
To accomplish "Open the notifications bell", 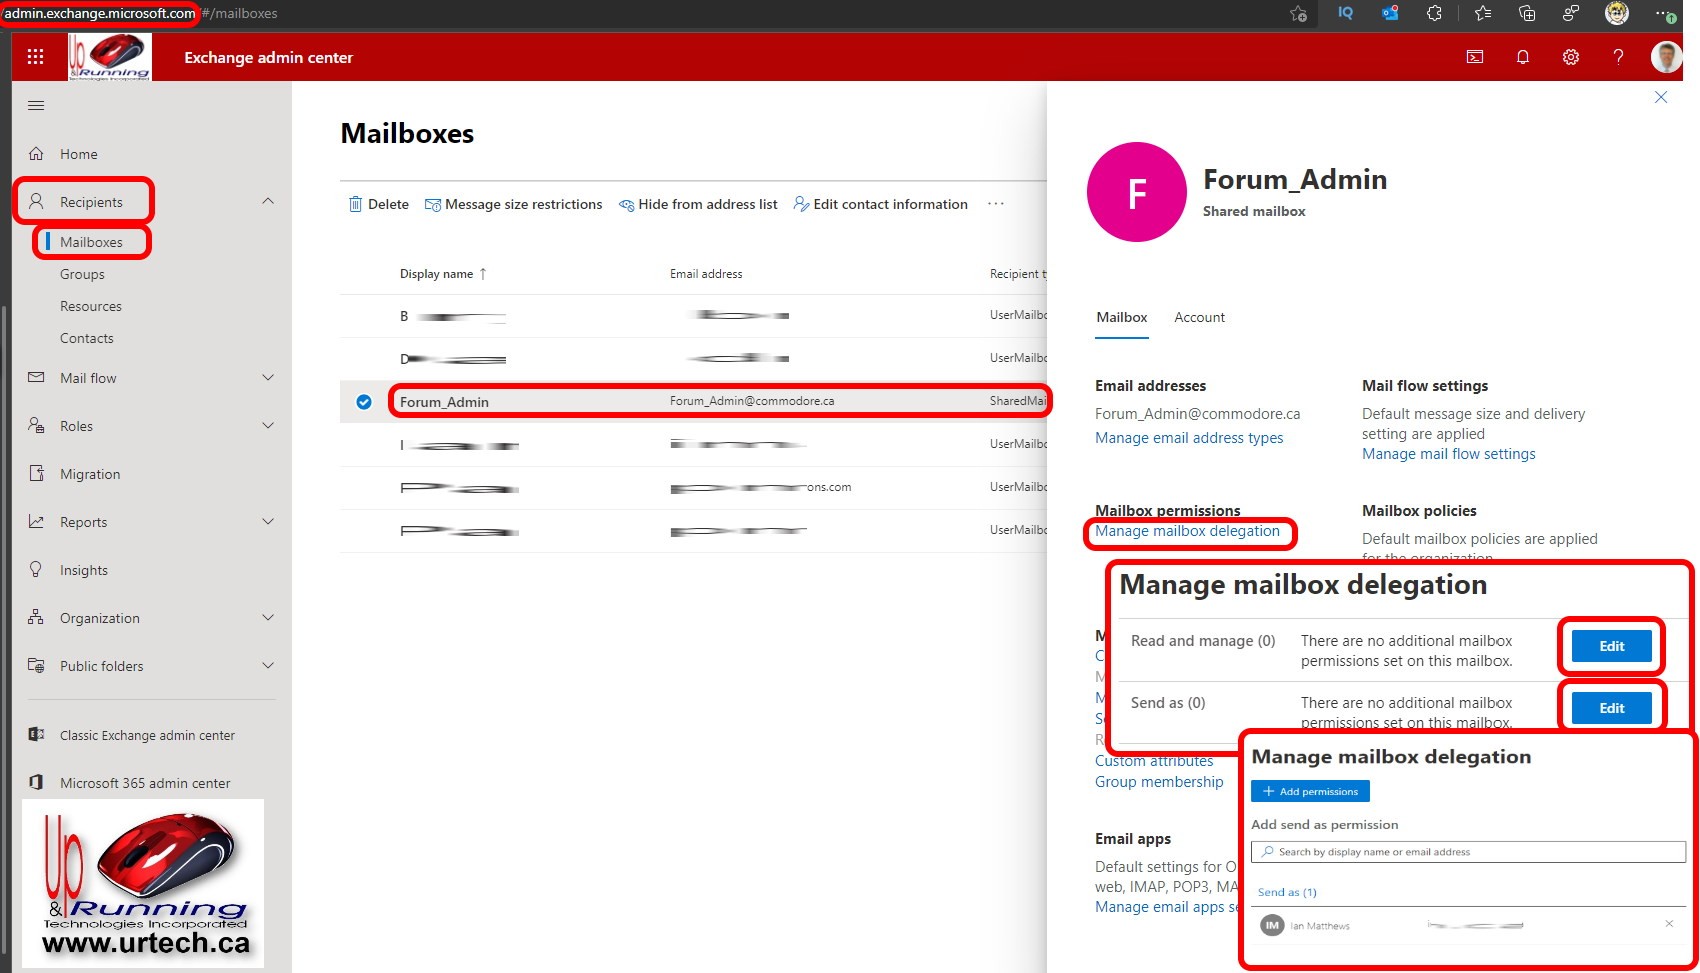I will (1523, 57).
